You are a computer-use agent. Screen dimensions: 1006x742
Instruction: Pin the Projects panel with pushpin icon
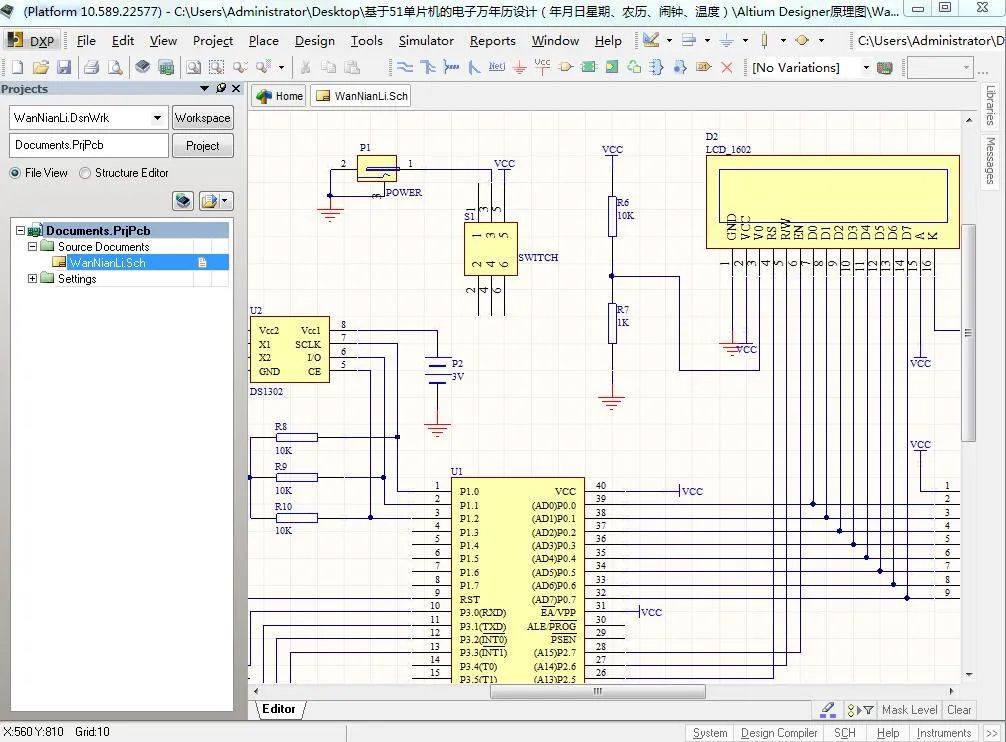(221, 89)
